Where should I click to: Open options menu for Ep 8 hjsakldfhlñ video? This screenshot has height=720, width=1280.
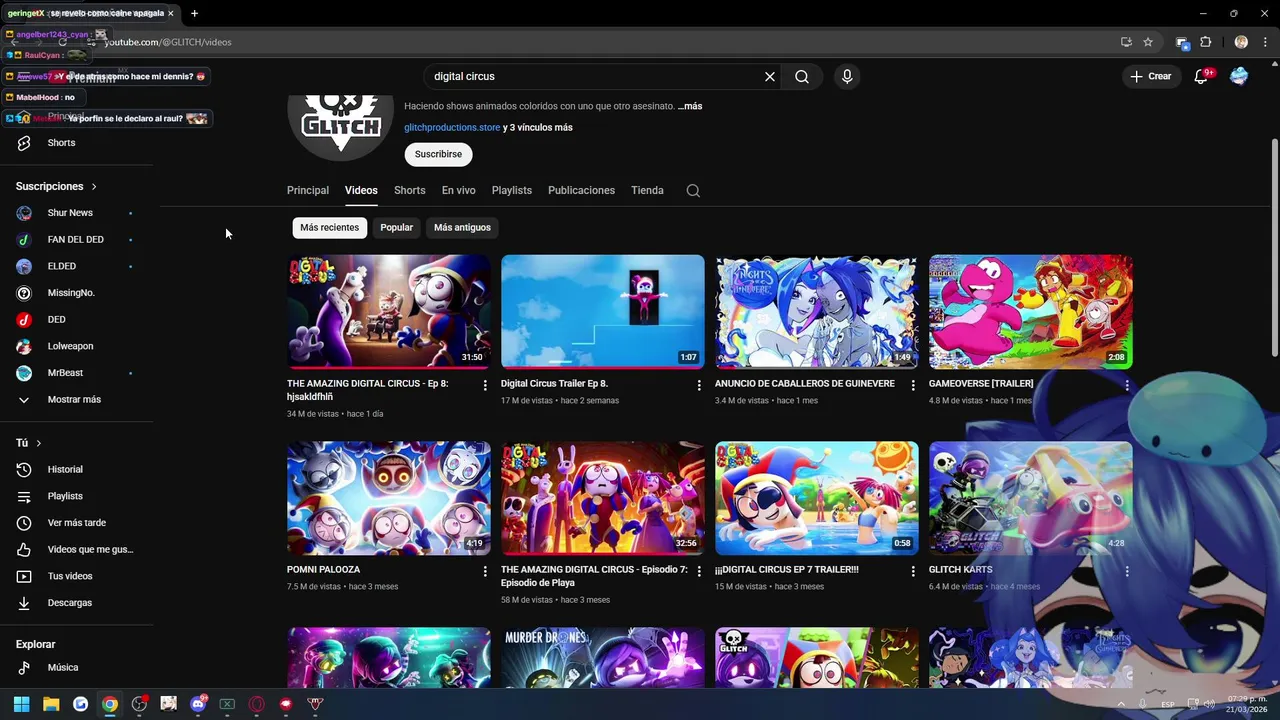(485, 385)
